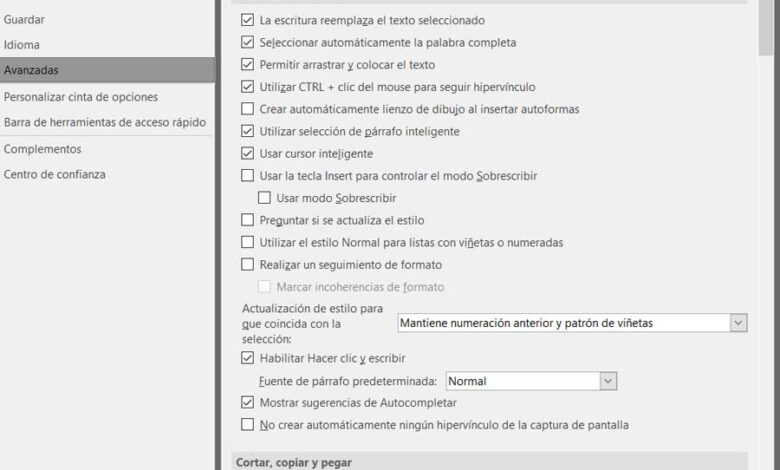The image size is (780, 470).
Task: Enable 'Usar la tecla Insert' checkbox
Action: 248,176
